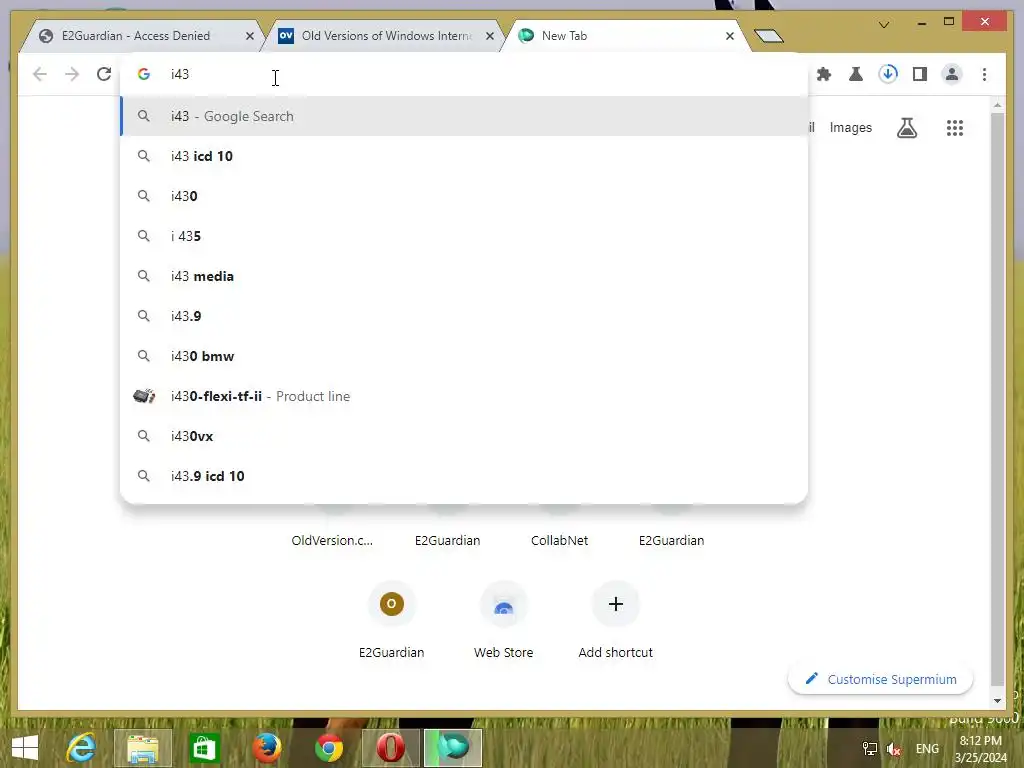Open the flask experiments toolbar icon

point(856,74)
